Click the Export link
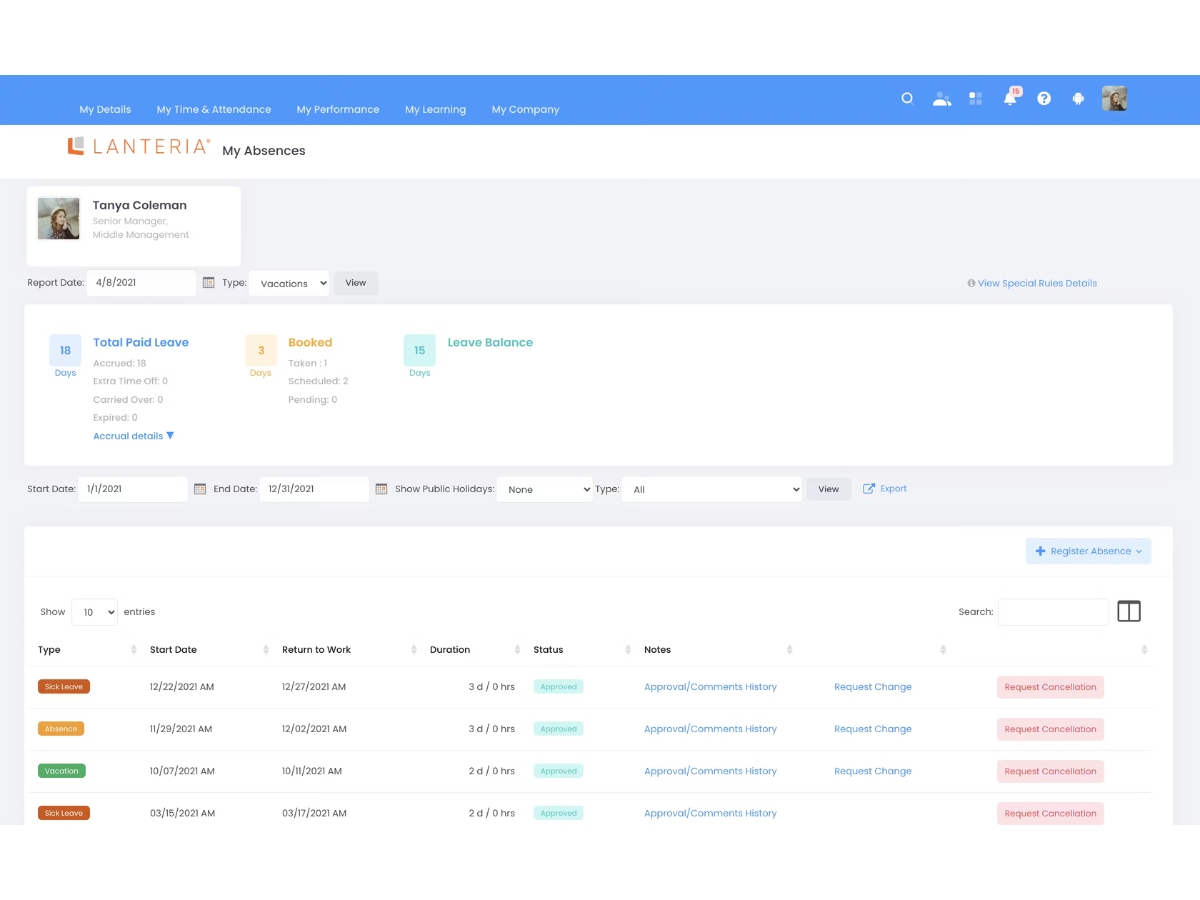The height and width of the screenshot is (900, 1200). [x=885, y=489]
